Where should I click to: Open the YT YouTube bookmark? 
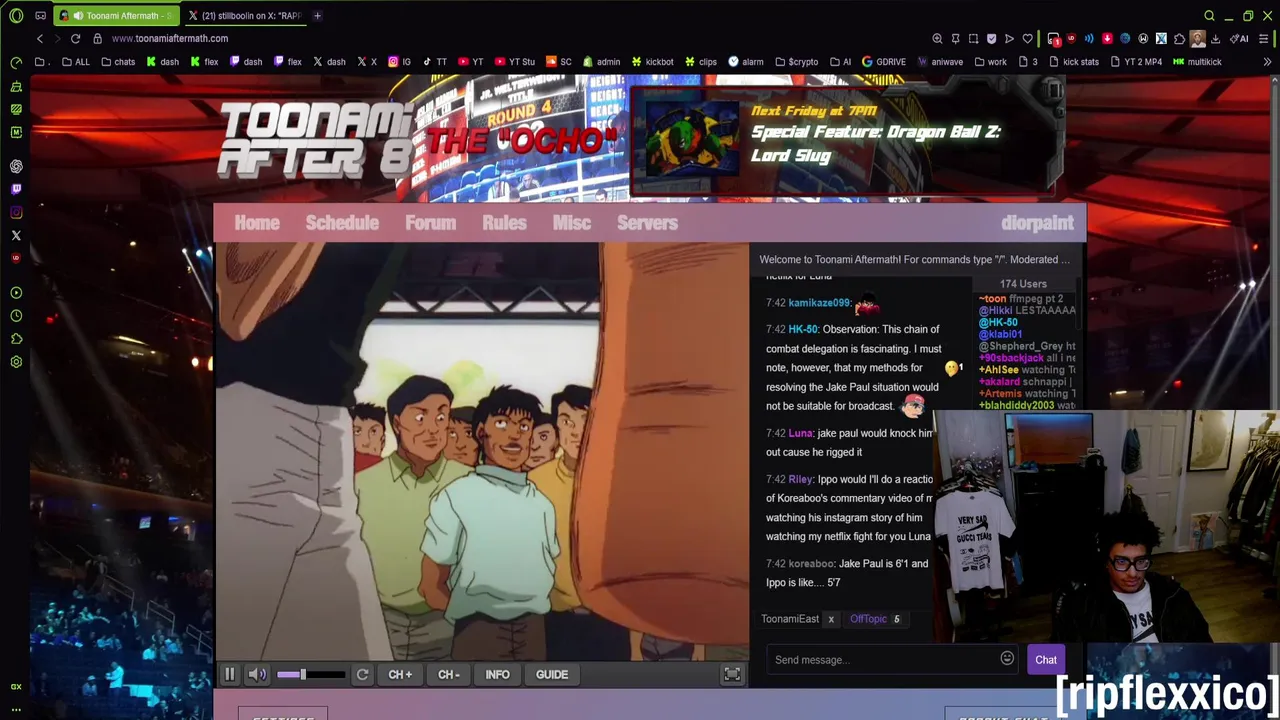point(471,62)
